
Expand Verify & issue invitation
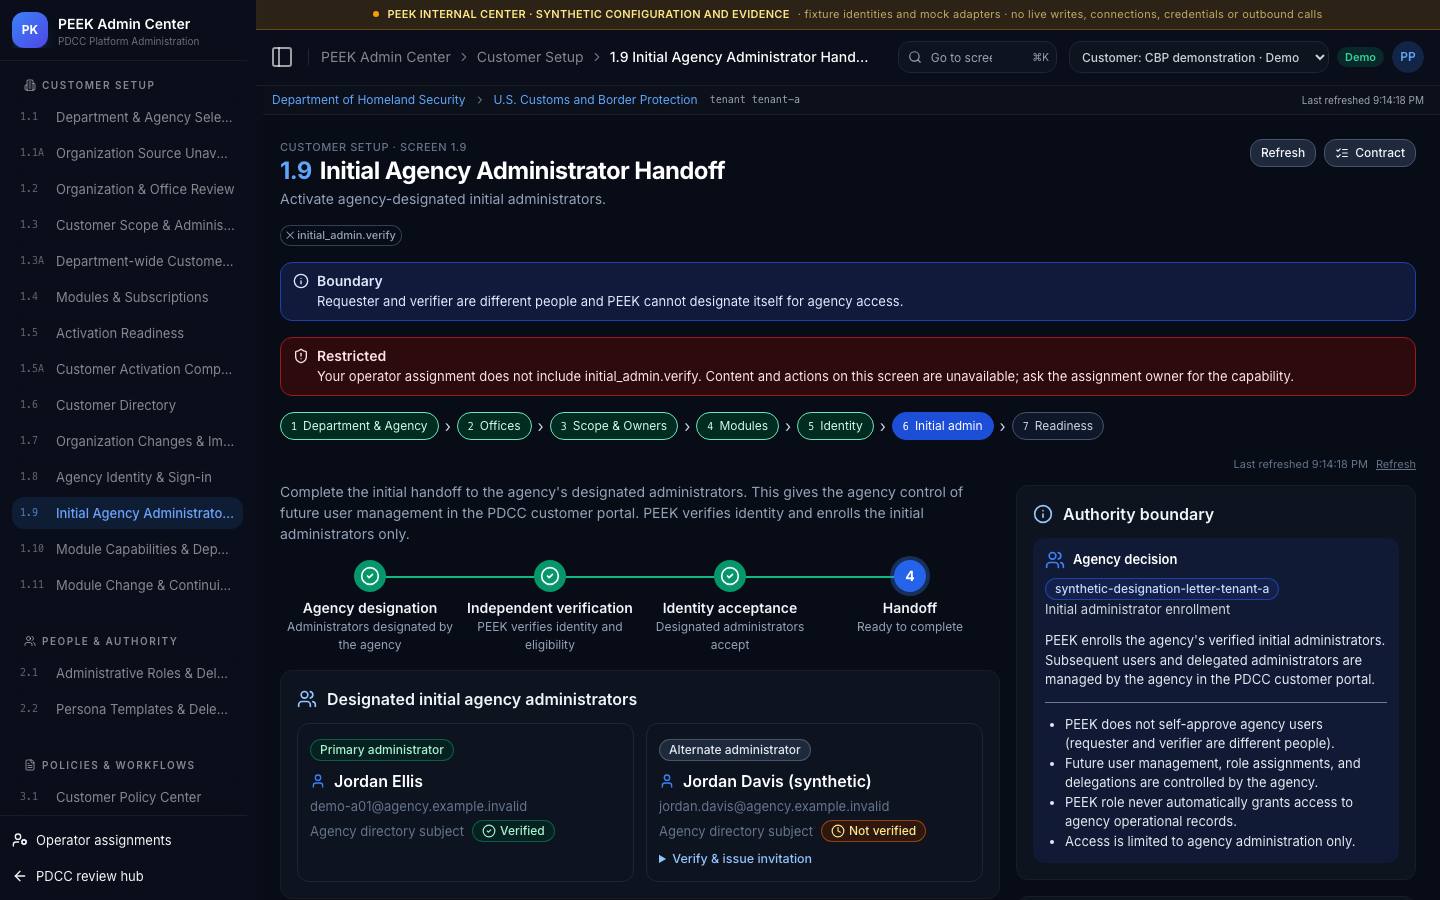point(735,859)
